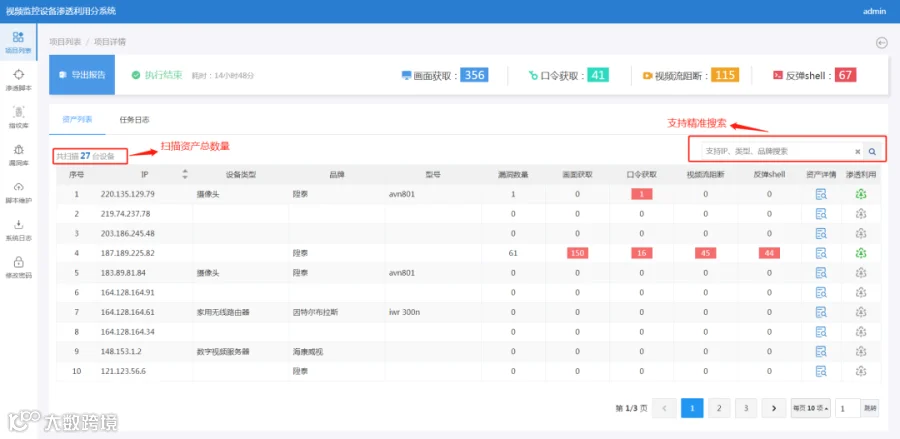Viewport: 900px width, 439px height.
Task: Click the page number jump input
Action: click(848, 408)
